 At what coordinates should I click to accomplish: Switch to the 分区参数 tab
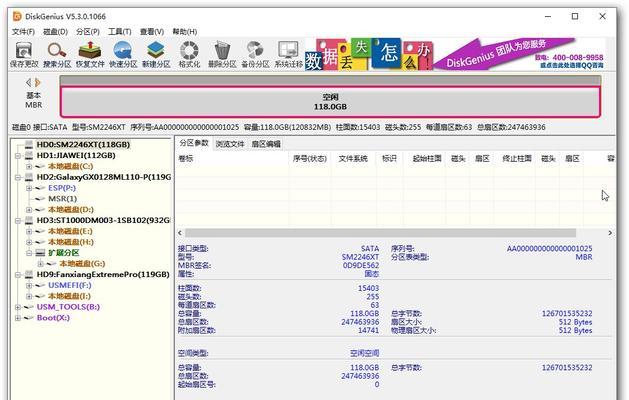click(x=194, y=143)
